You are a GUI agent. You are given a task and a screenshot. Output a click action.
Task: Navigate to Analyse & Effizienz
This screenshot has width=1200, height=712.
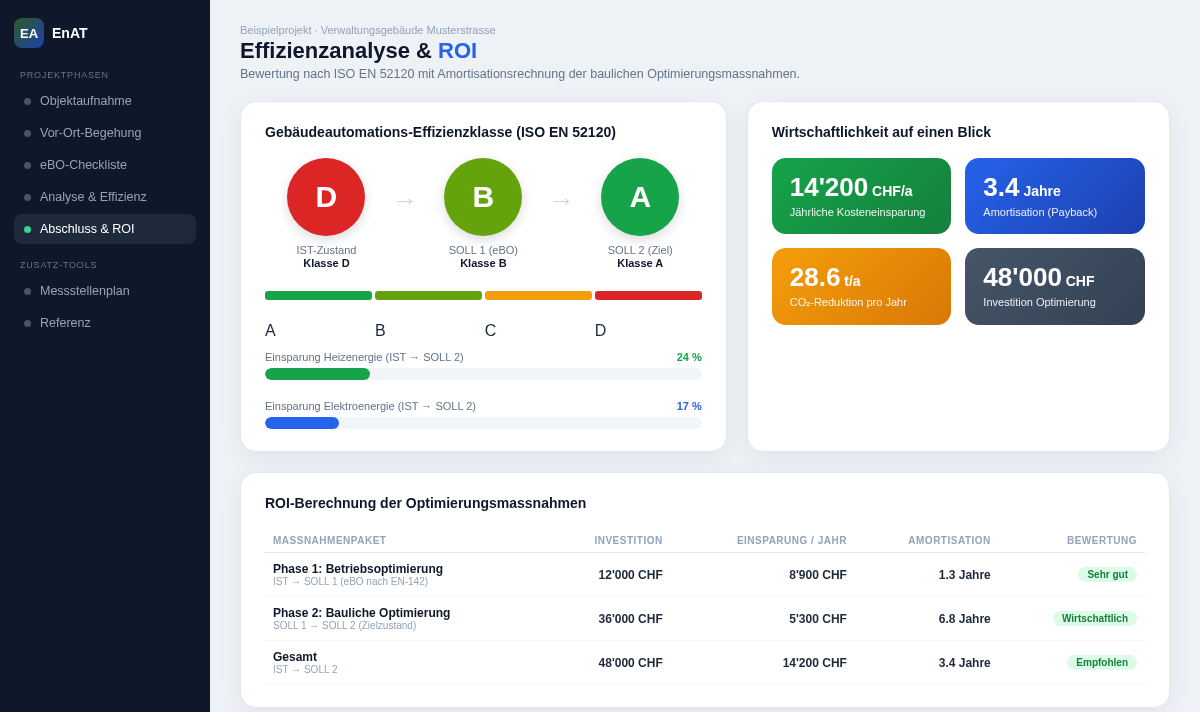105,197
